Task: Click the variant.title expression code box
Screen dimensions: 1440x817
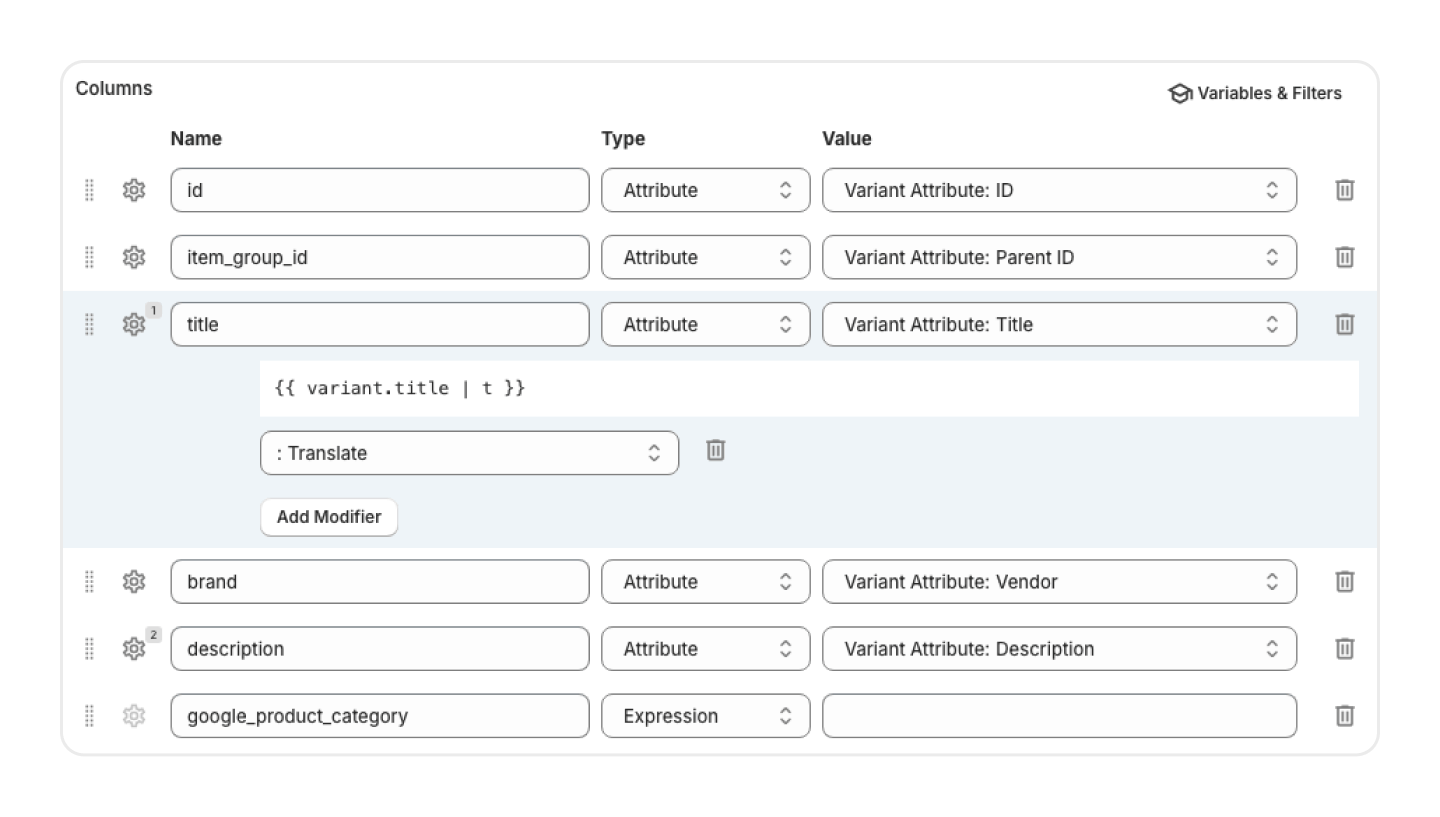Action: (x=808, y=388)
